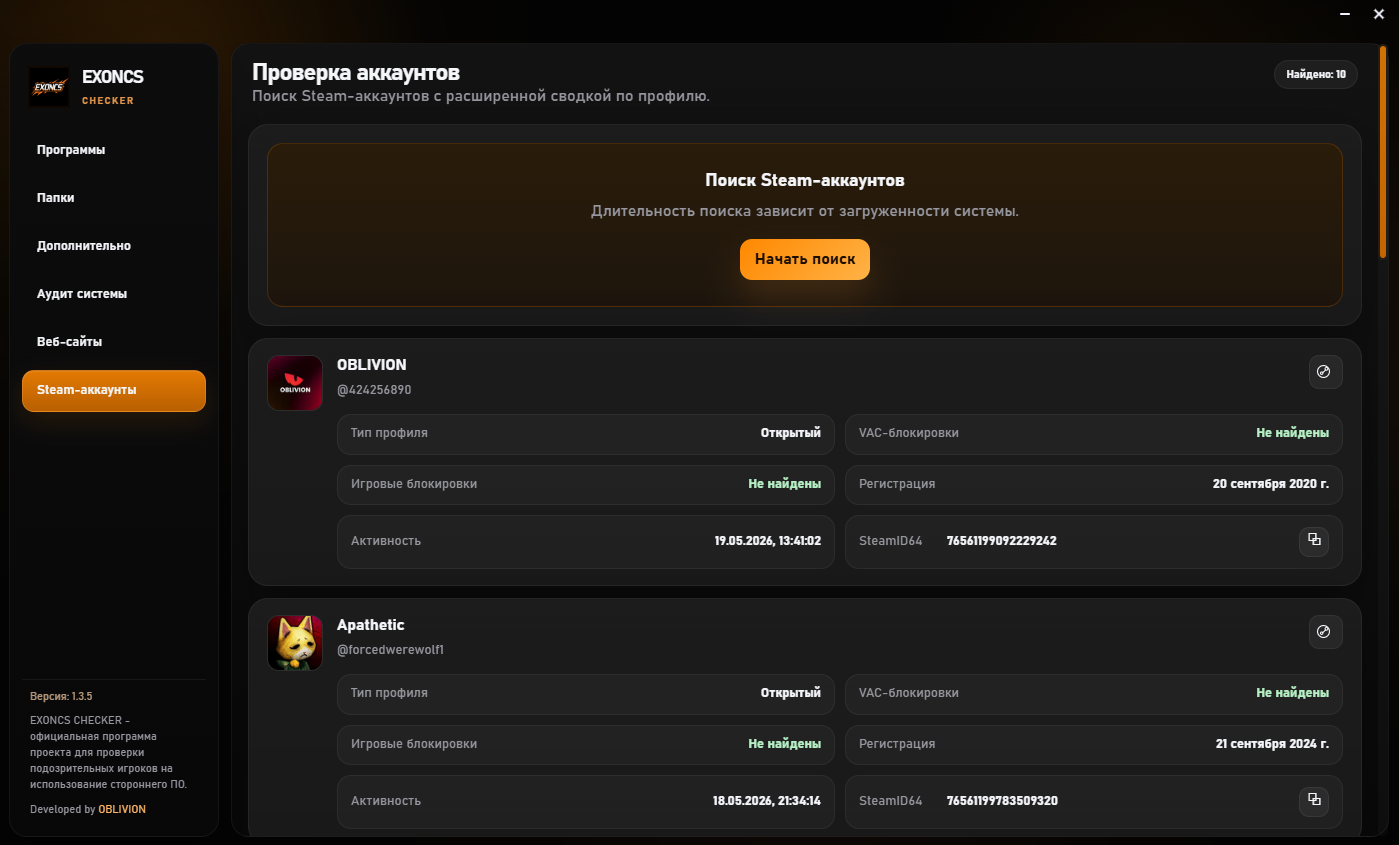
Task: Start search with Начать поиск button
Action: [805, 259]
